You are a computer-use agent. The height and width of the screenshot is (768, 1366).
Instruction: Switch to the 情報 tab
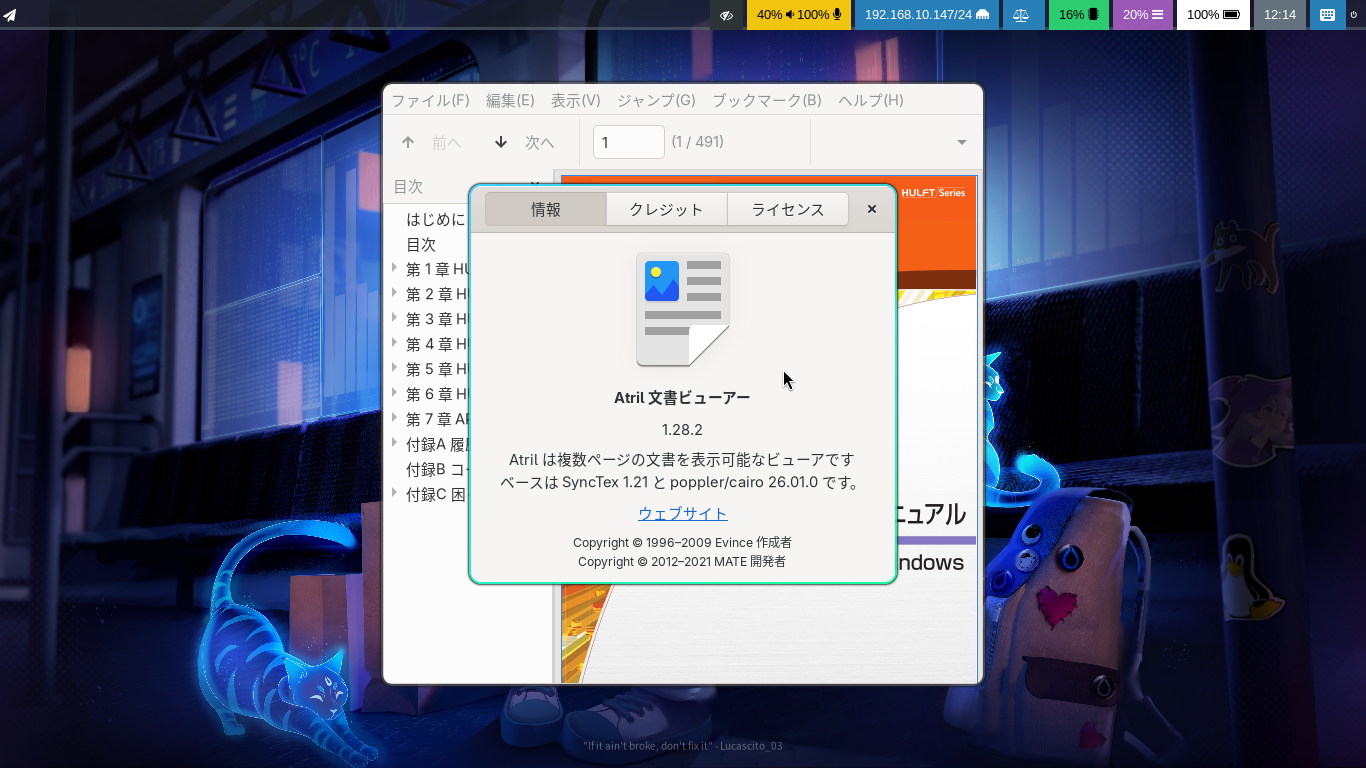546,209
